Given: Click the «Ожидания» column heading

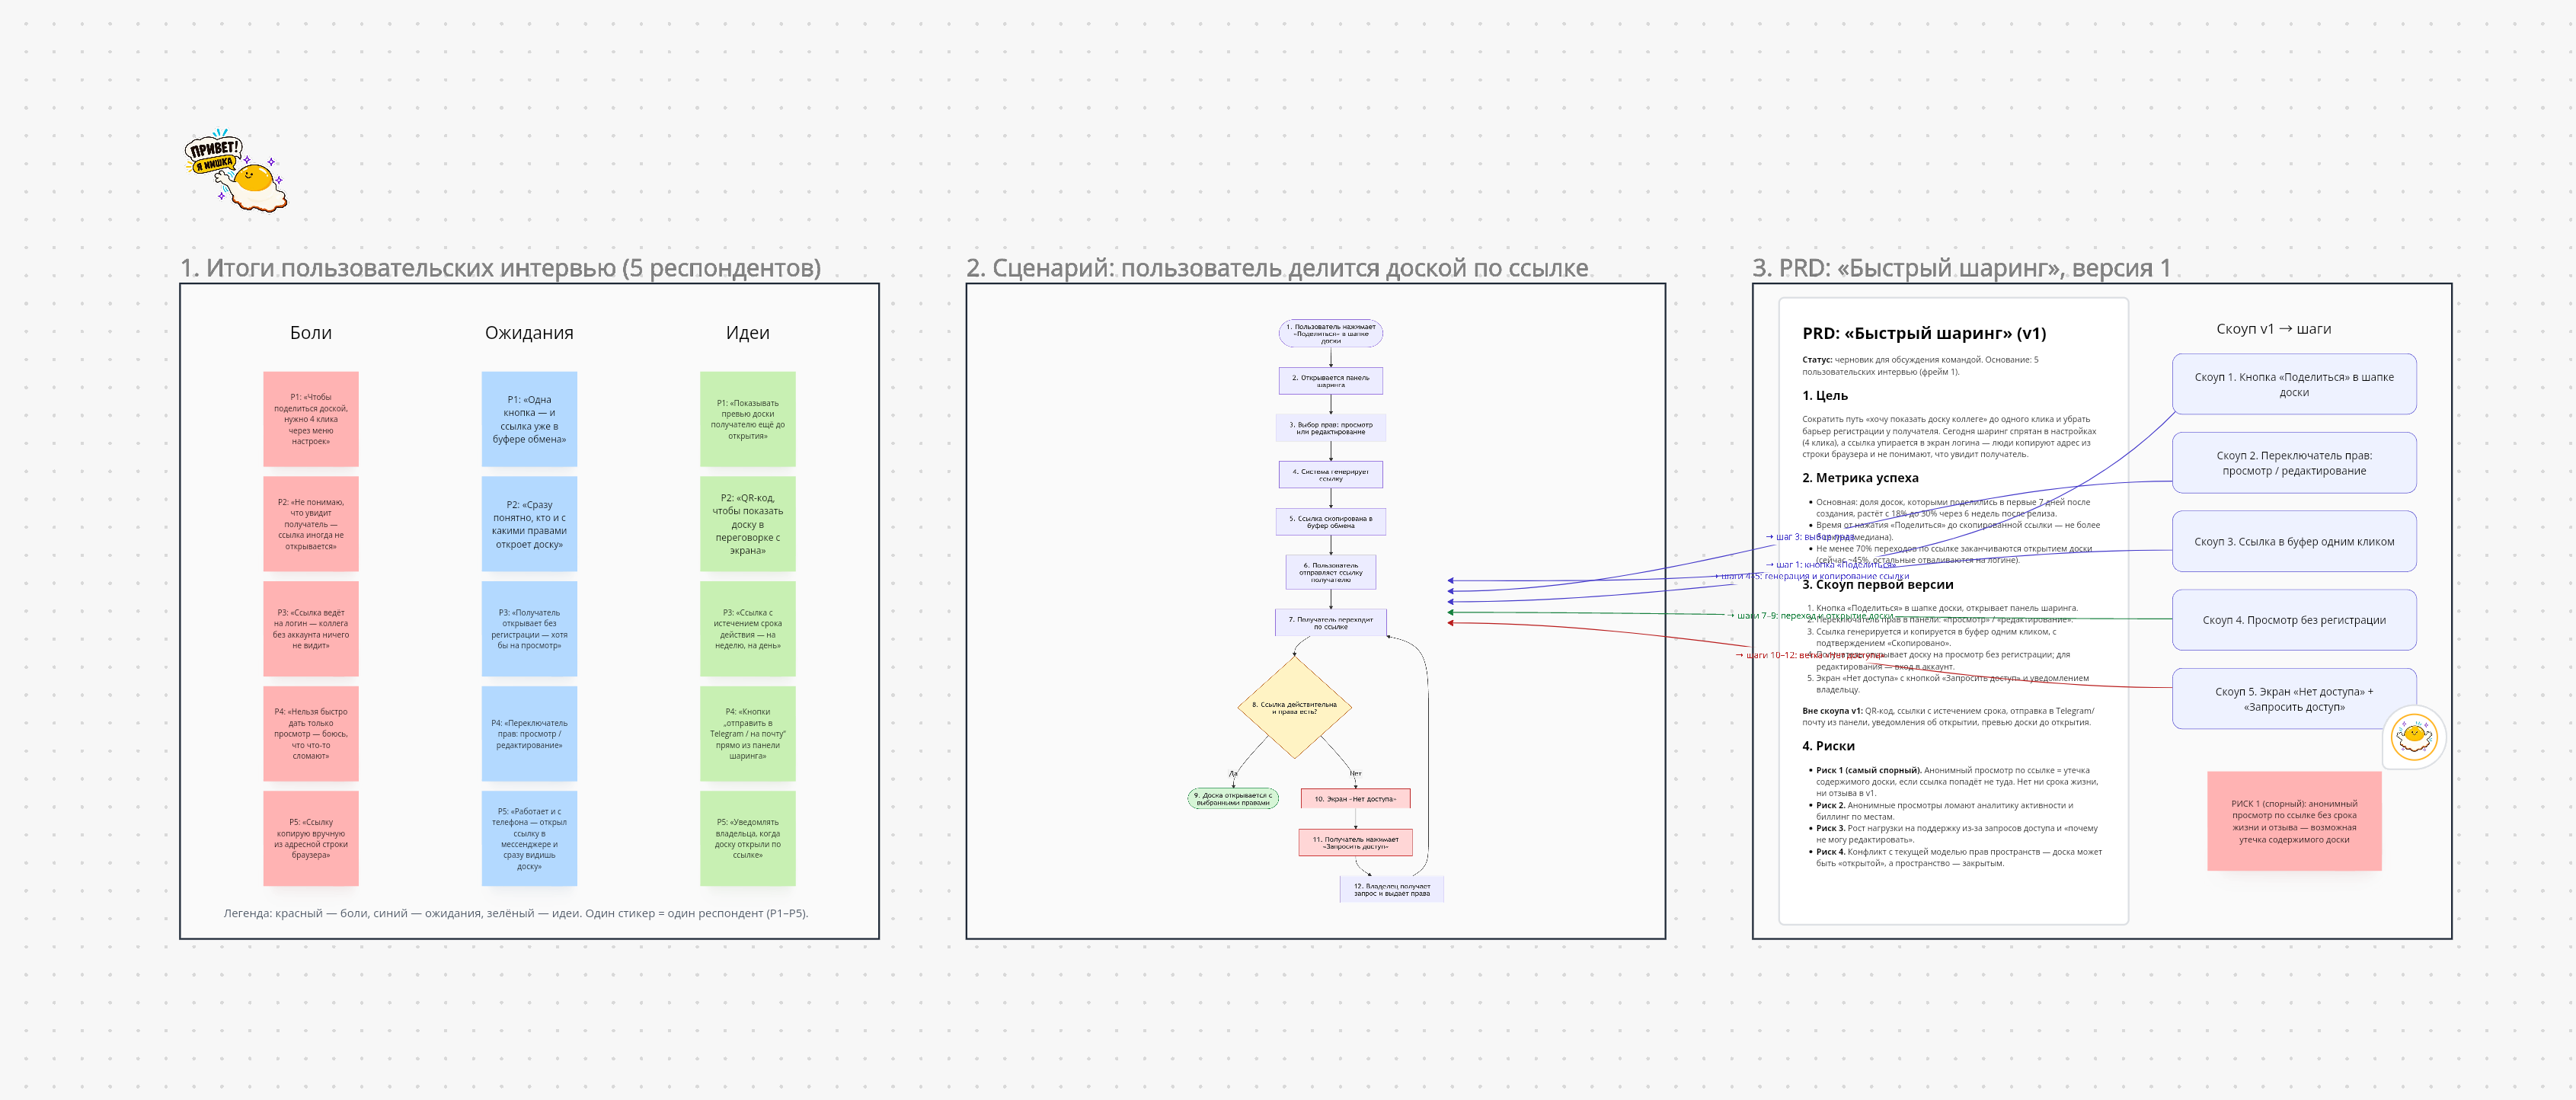Looking at the screenshot, I should (x=529, y=333).
